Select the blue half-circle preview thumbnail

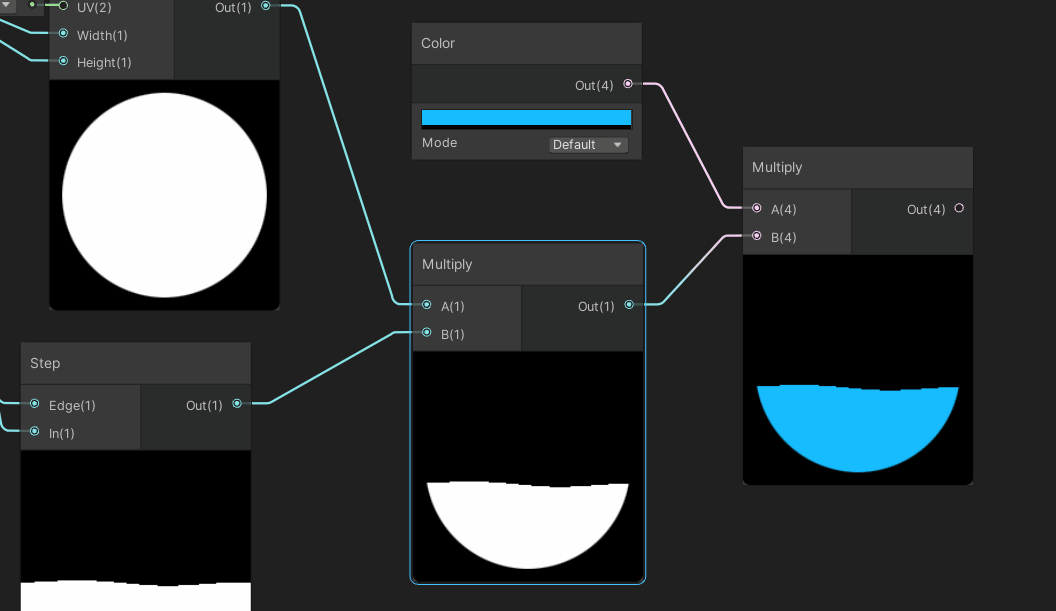click(x=858, y=369)
